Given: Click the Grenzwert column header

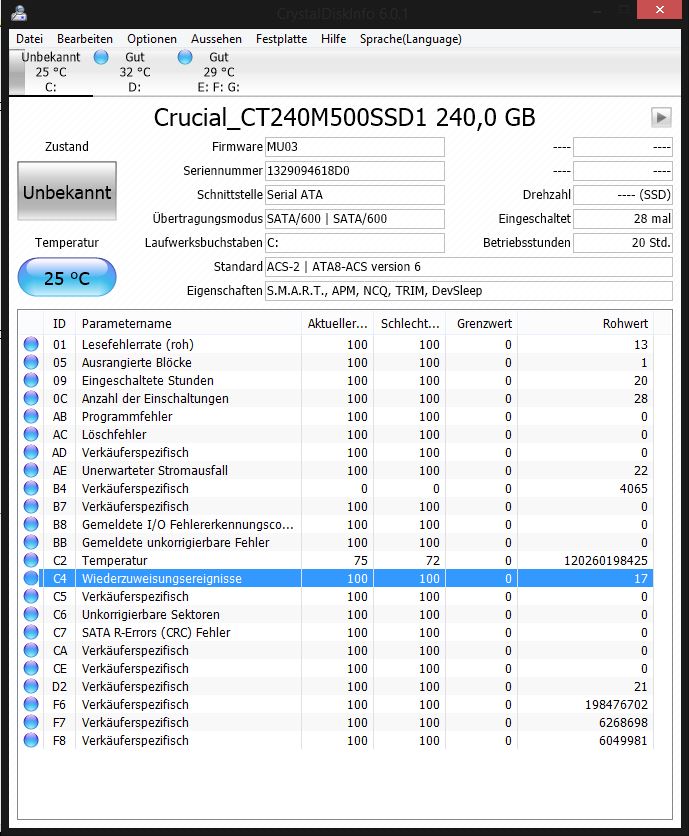Looking at the screenshot, I should click(x=481, y=324).
